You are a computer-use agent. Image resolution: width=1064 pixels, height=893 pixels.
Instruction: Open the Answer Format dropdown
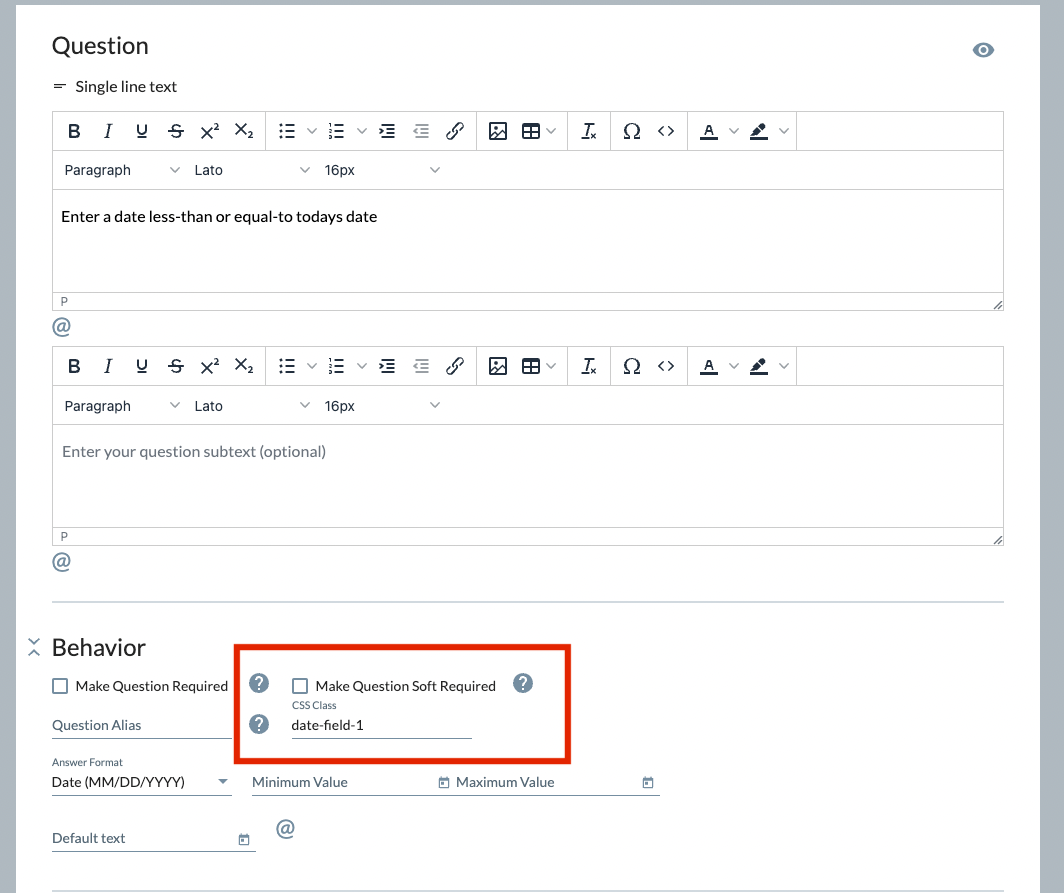tap(141, 782)
